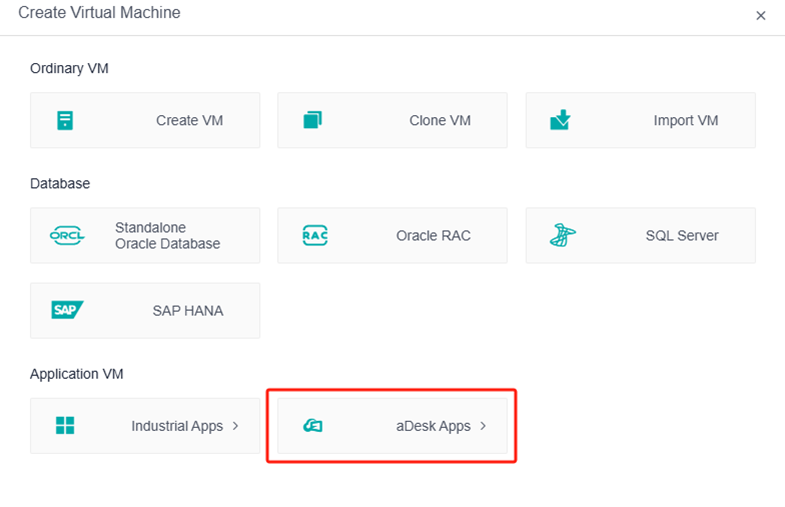Click the Create VM document icon
The width and height of the screenshot is (785, 507).
[65, 121]
